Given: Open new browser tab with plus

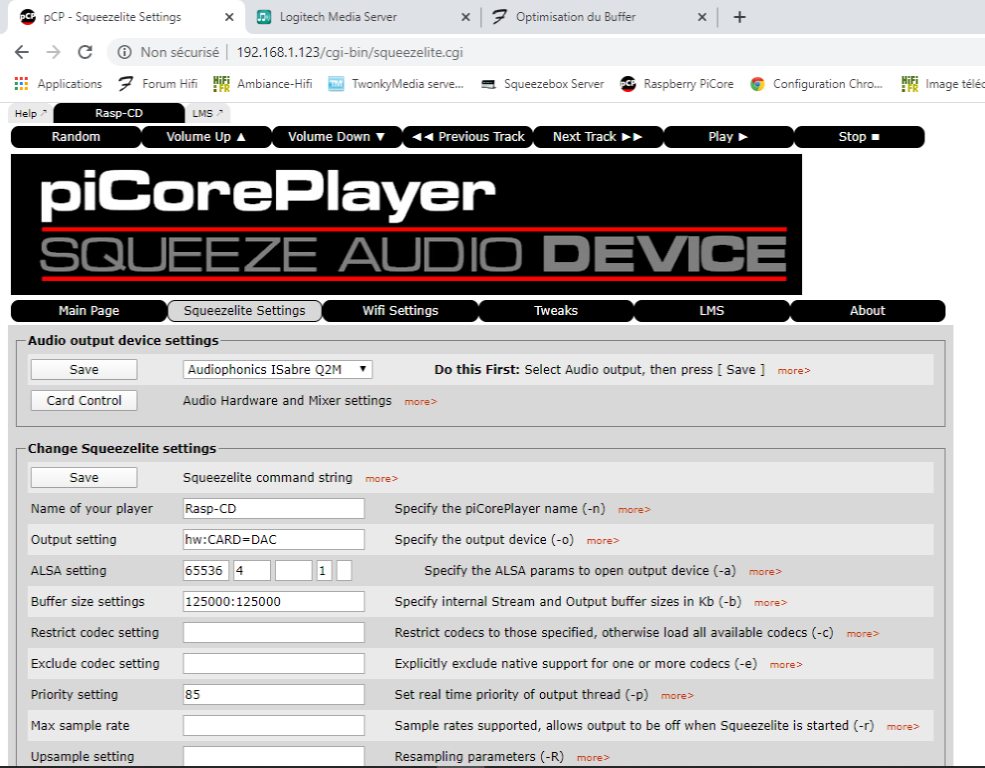Looking at the screenshot, I should pyautogui.click(x=739, y=17).
